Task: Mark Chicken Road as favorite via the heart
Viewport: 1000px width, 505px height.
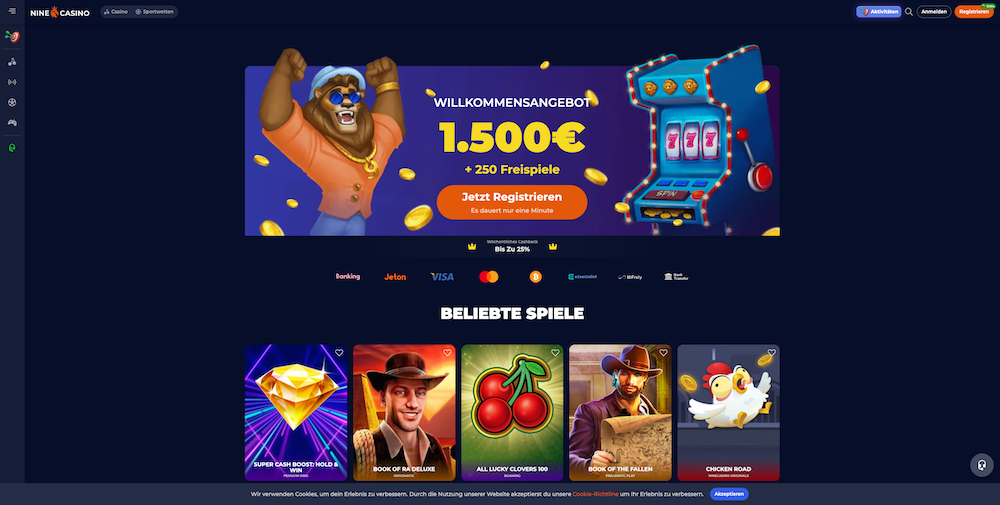Action: (772, 353)
